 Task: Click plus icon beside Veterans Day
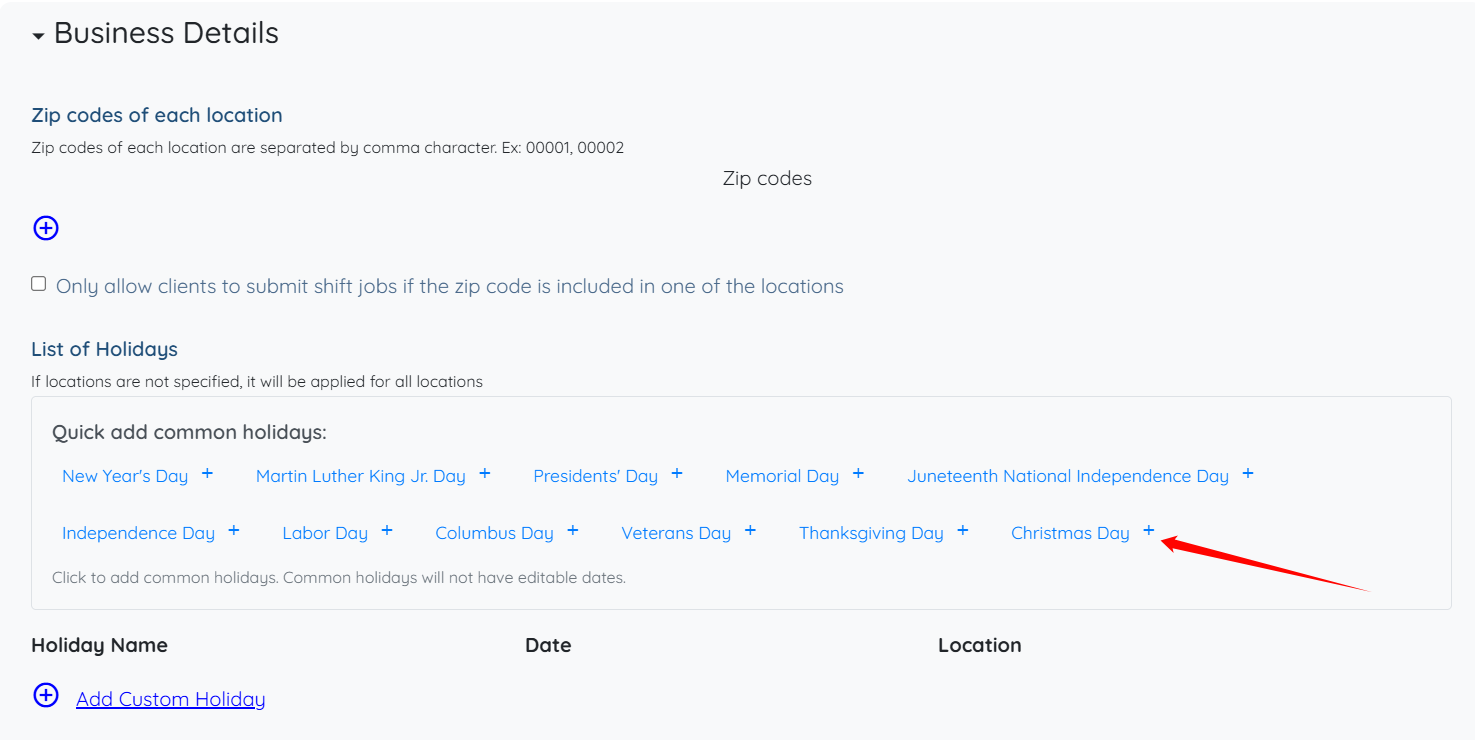750,531
